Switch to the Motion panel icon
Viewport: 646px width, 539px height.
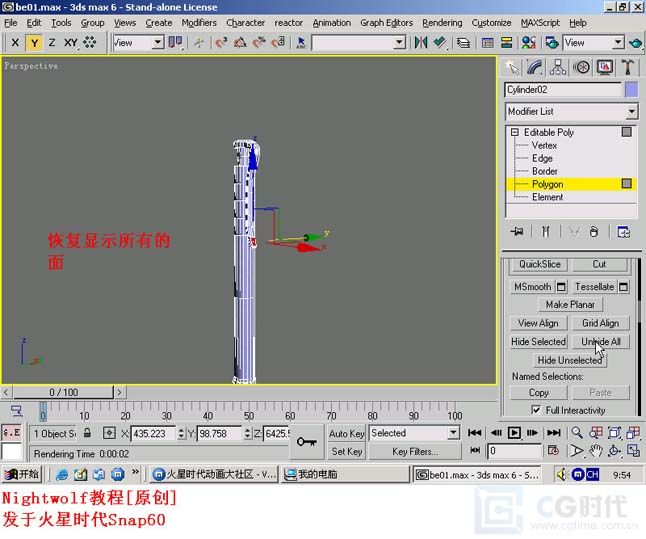(582, 67)
